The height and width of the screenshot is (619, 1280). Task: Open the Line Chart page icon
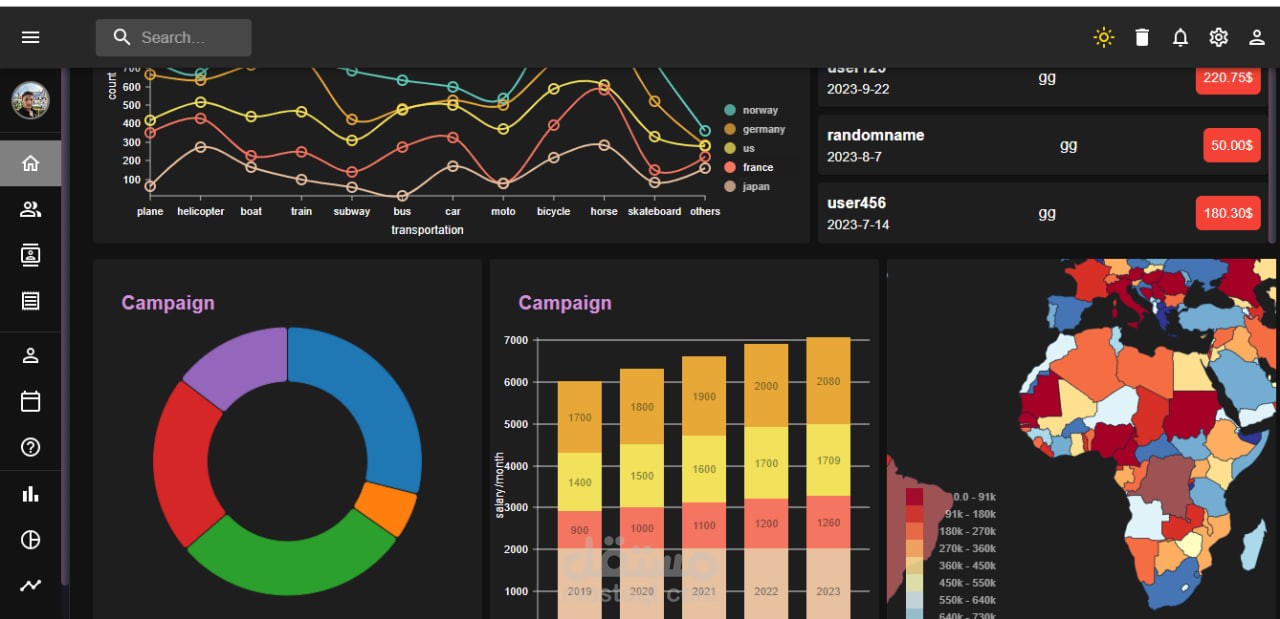[x=30, y=585]
